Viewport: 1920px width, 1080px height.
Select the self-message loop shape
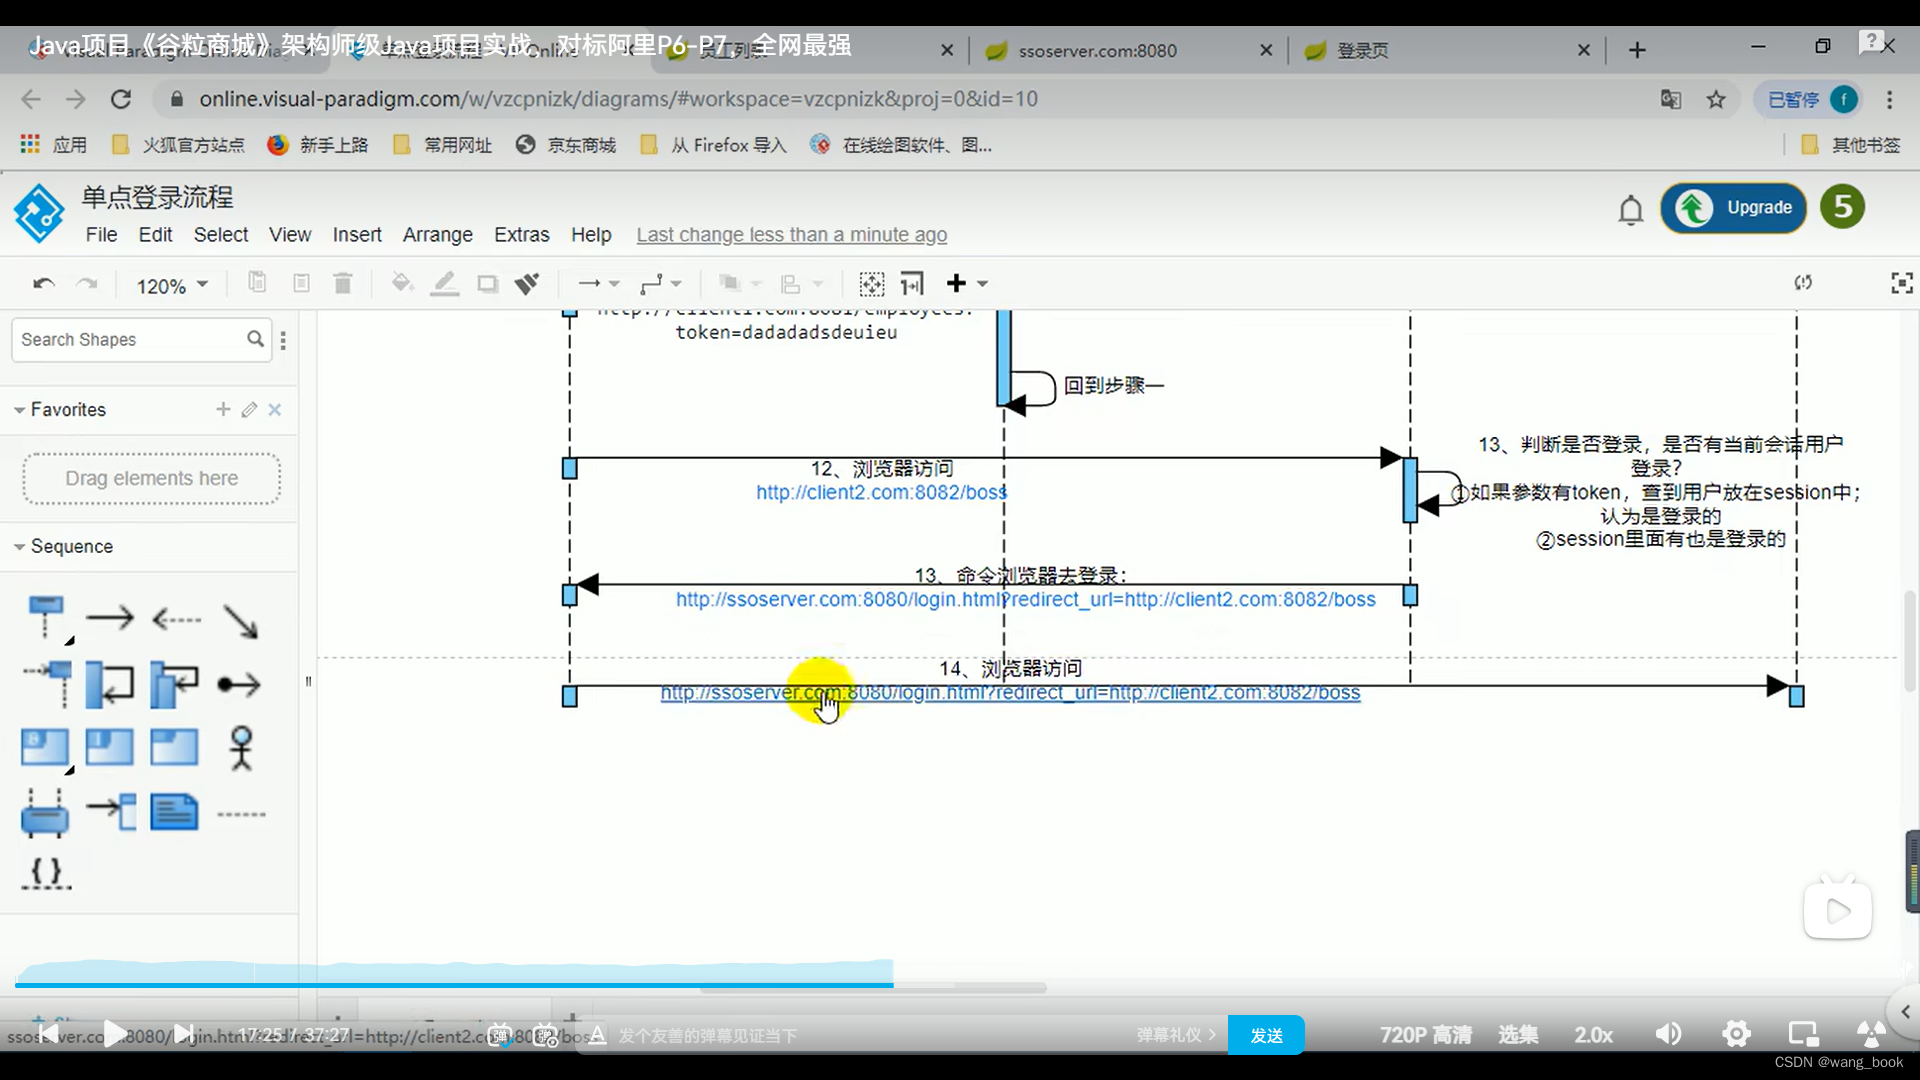point(110,684)
